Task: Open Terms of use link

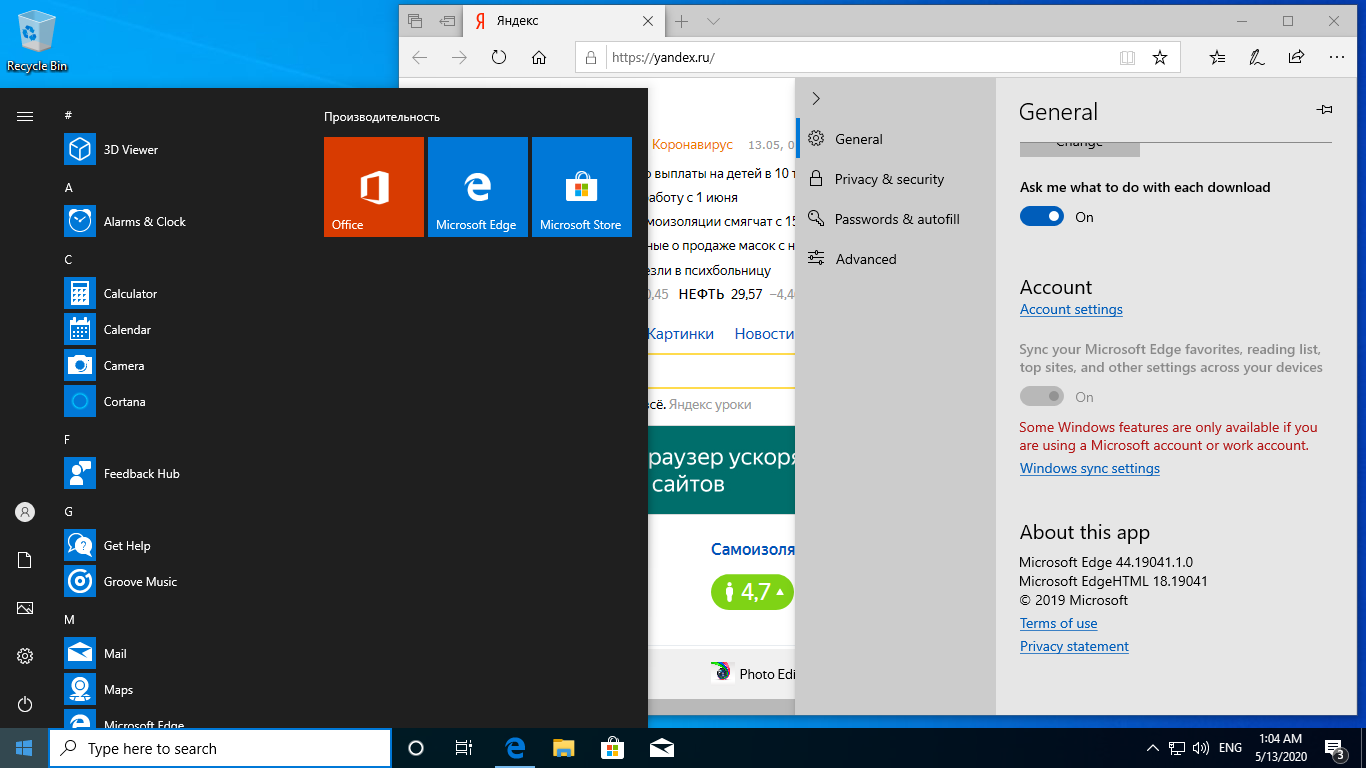Action: pyautogui.click(x=1058, y=623)
